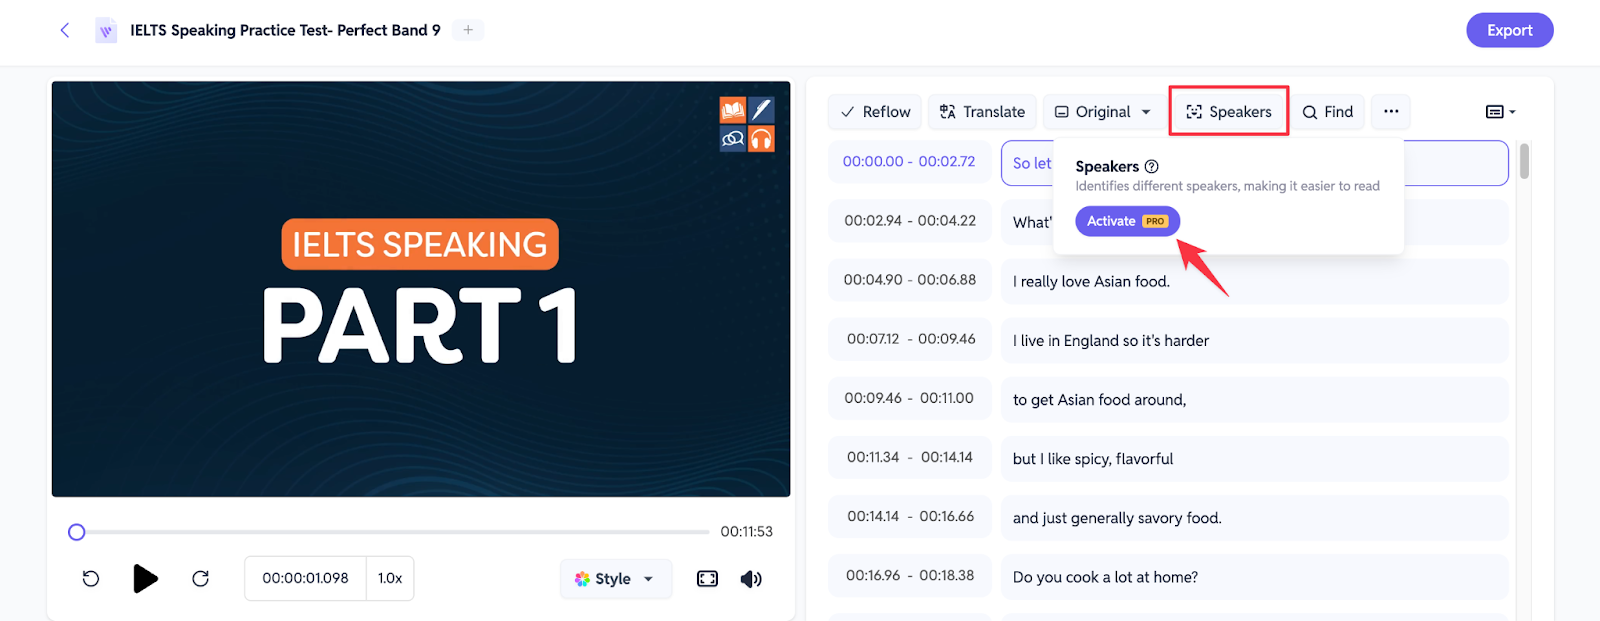Select timestamp 00:16.96 - 00:18.38
Image resolution: width=1600 pixels, height=621 pixels.
coord(909,575)
